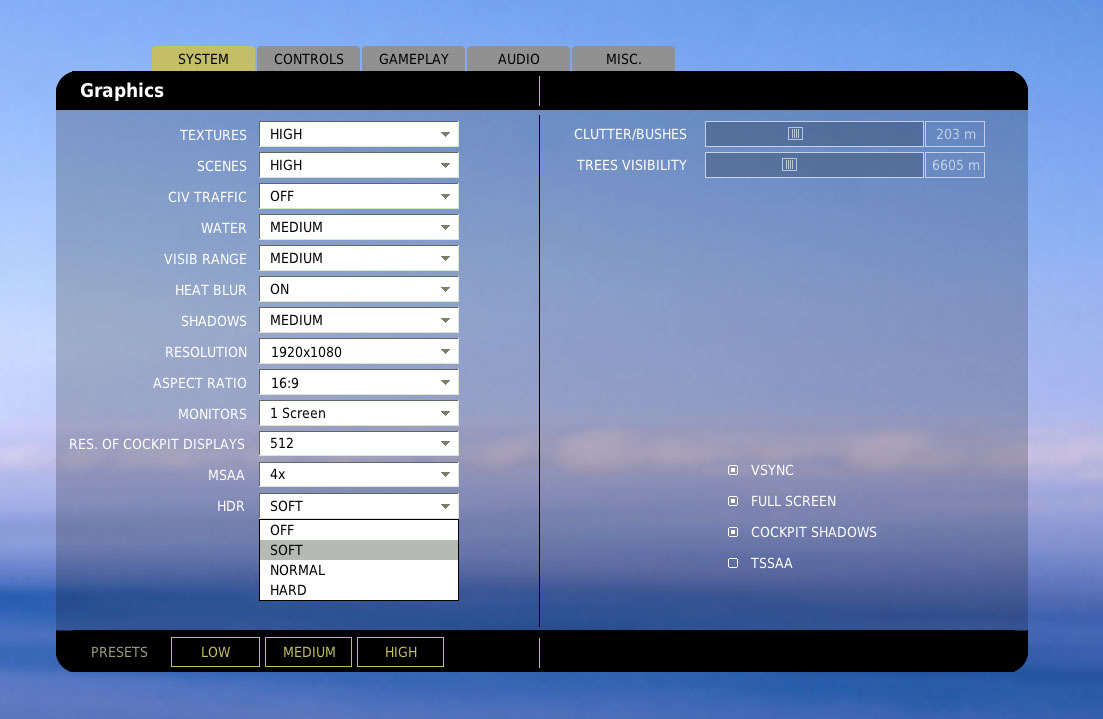The image size is (1103, 719).
Task: Expand the SHADOWS dropdown
Action: pyautogui.click(x=359, y=320)
